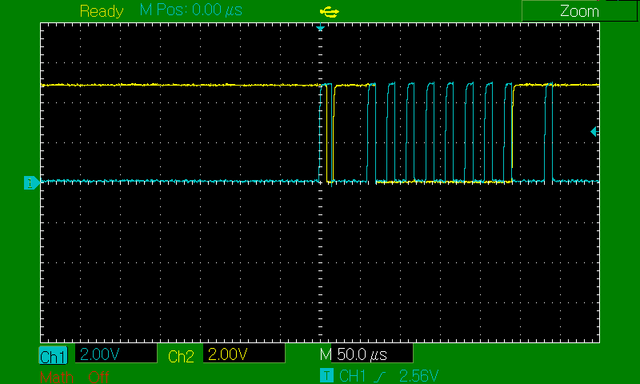The image size is (640, 384).
Task: Click the USB connection icon
Action: point(329,12)
